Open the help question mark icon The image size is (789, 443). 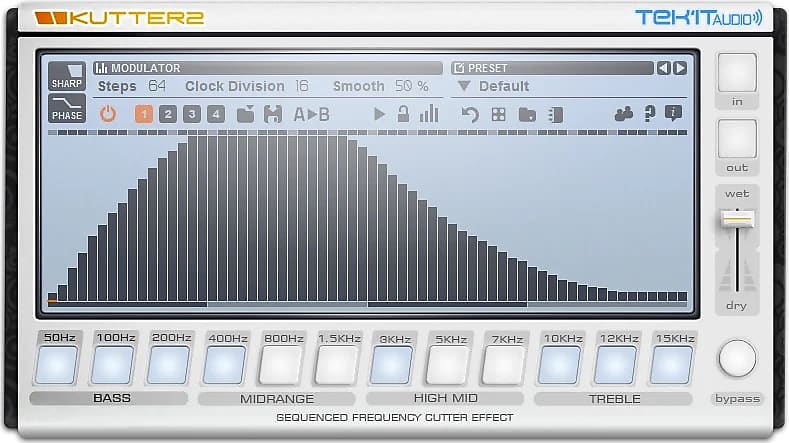(x=650, y=114)
